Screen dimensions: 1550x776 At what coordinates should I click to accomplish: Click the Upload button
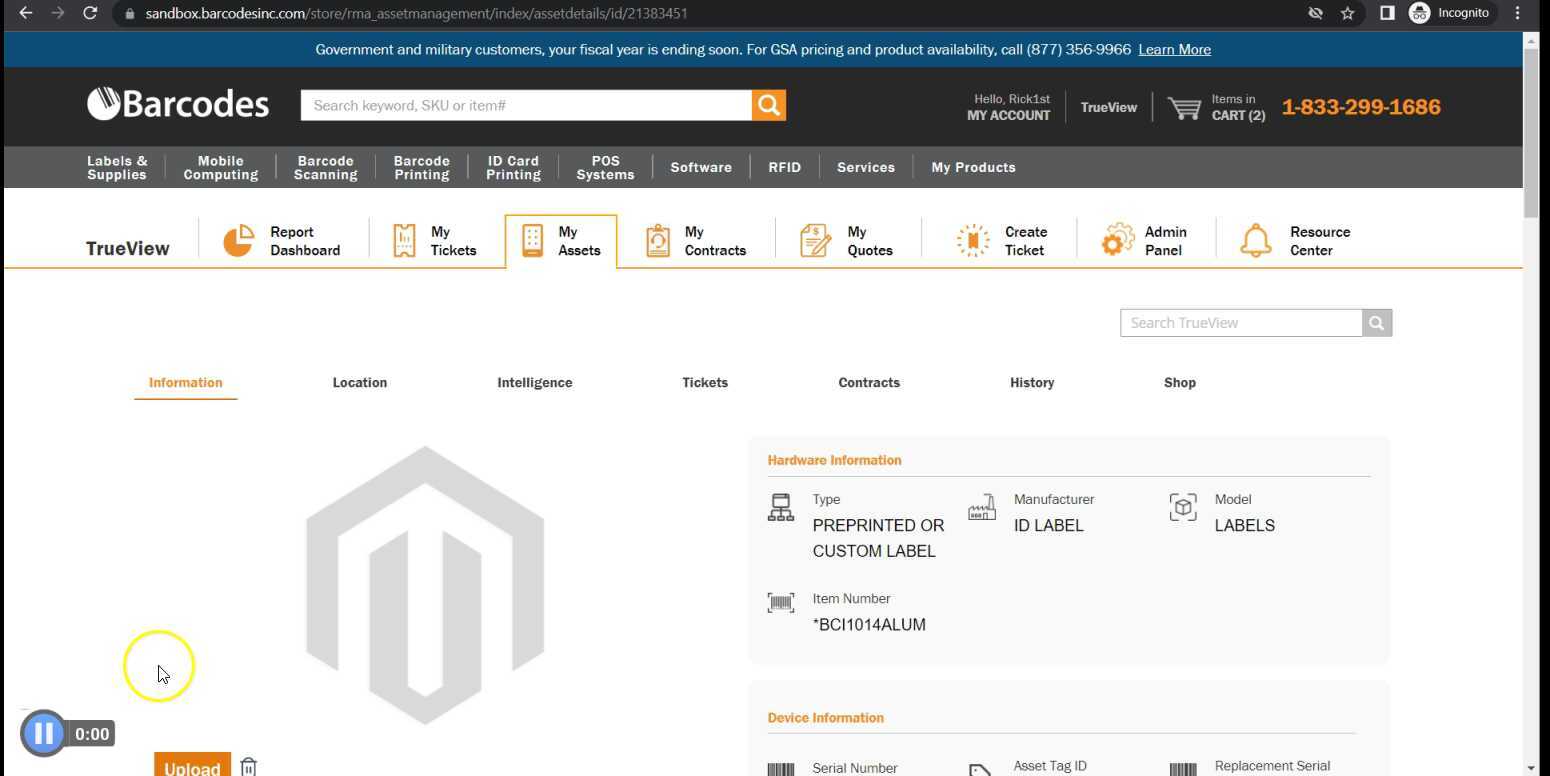192,766
